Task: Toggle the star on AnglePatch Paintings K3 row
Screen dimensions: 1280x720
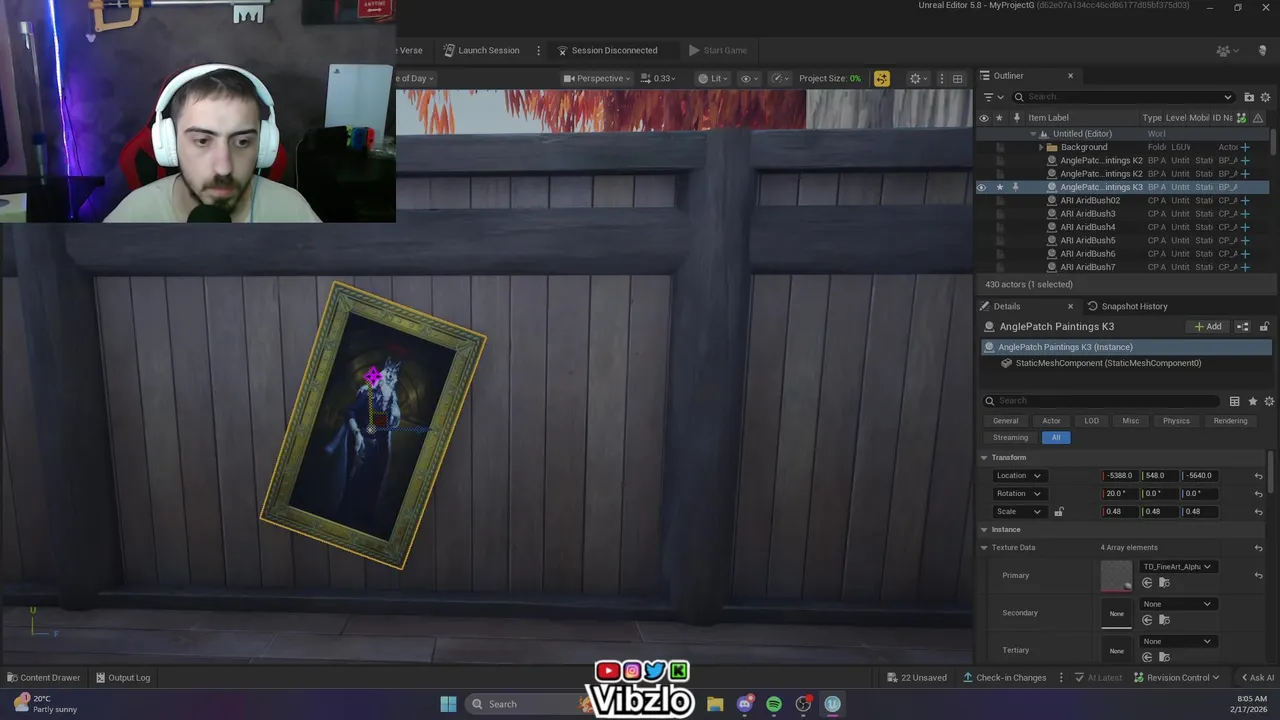Action: point(999,187)
